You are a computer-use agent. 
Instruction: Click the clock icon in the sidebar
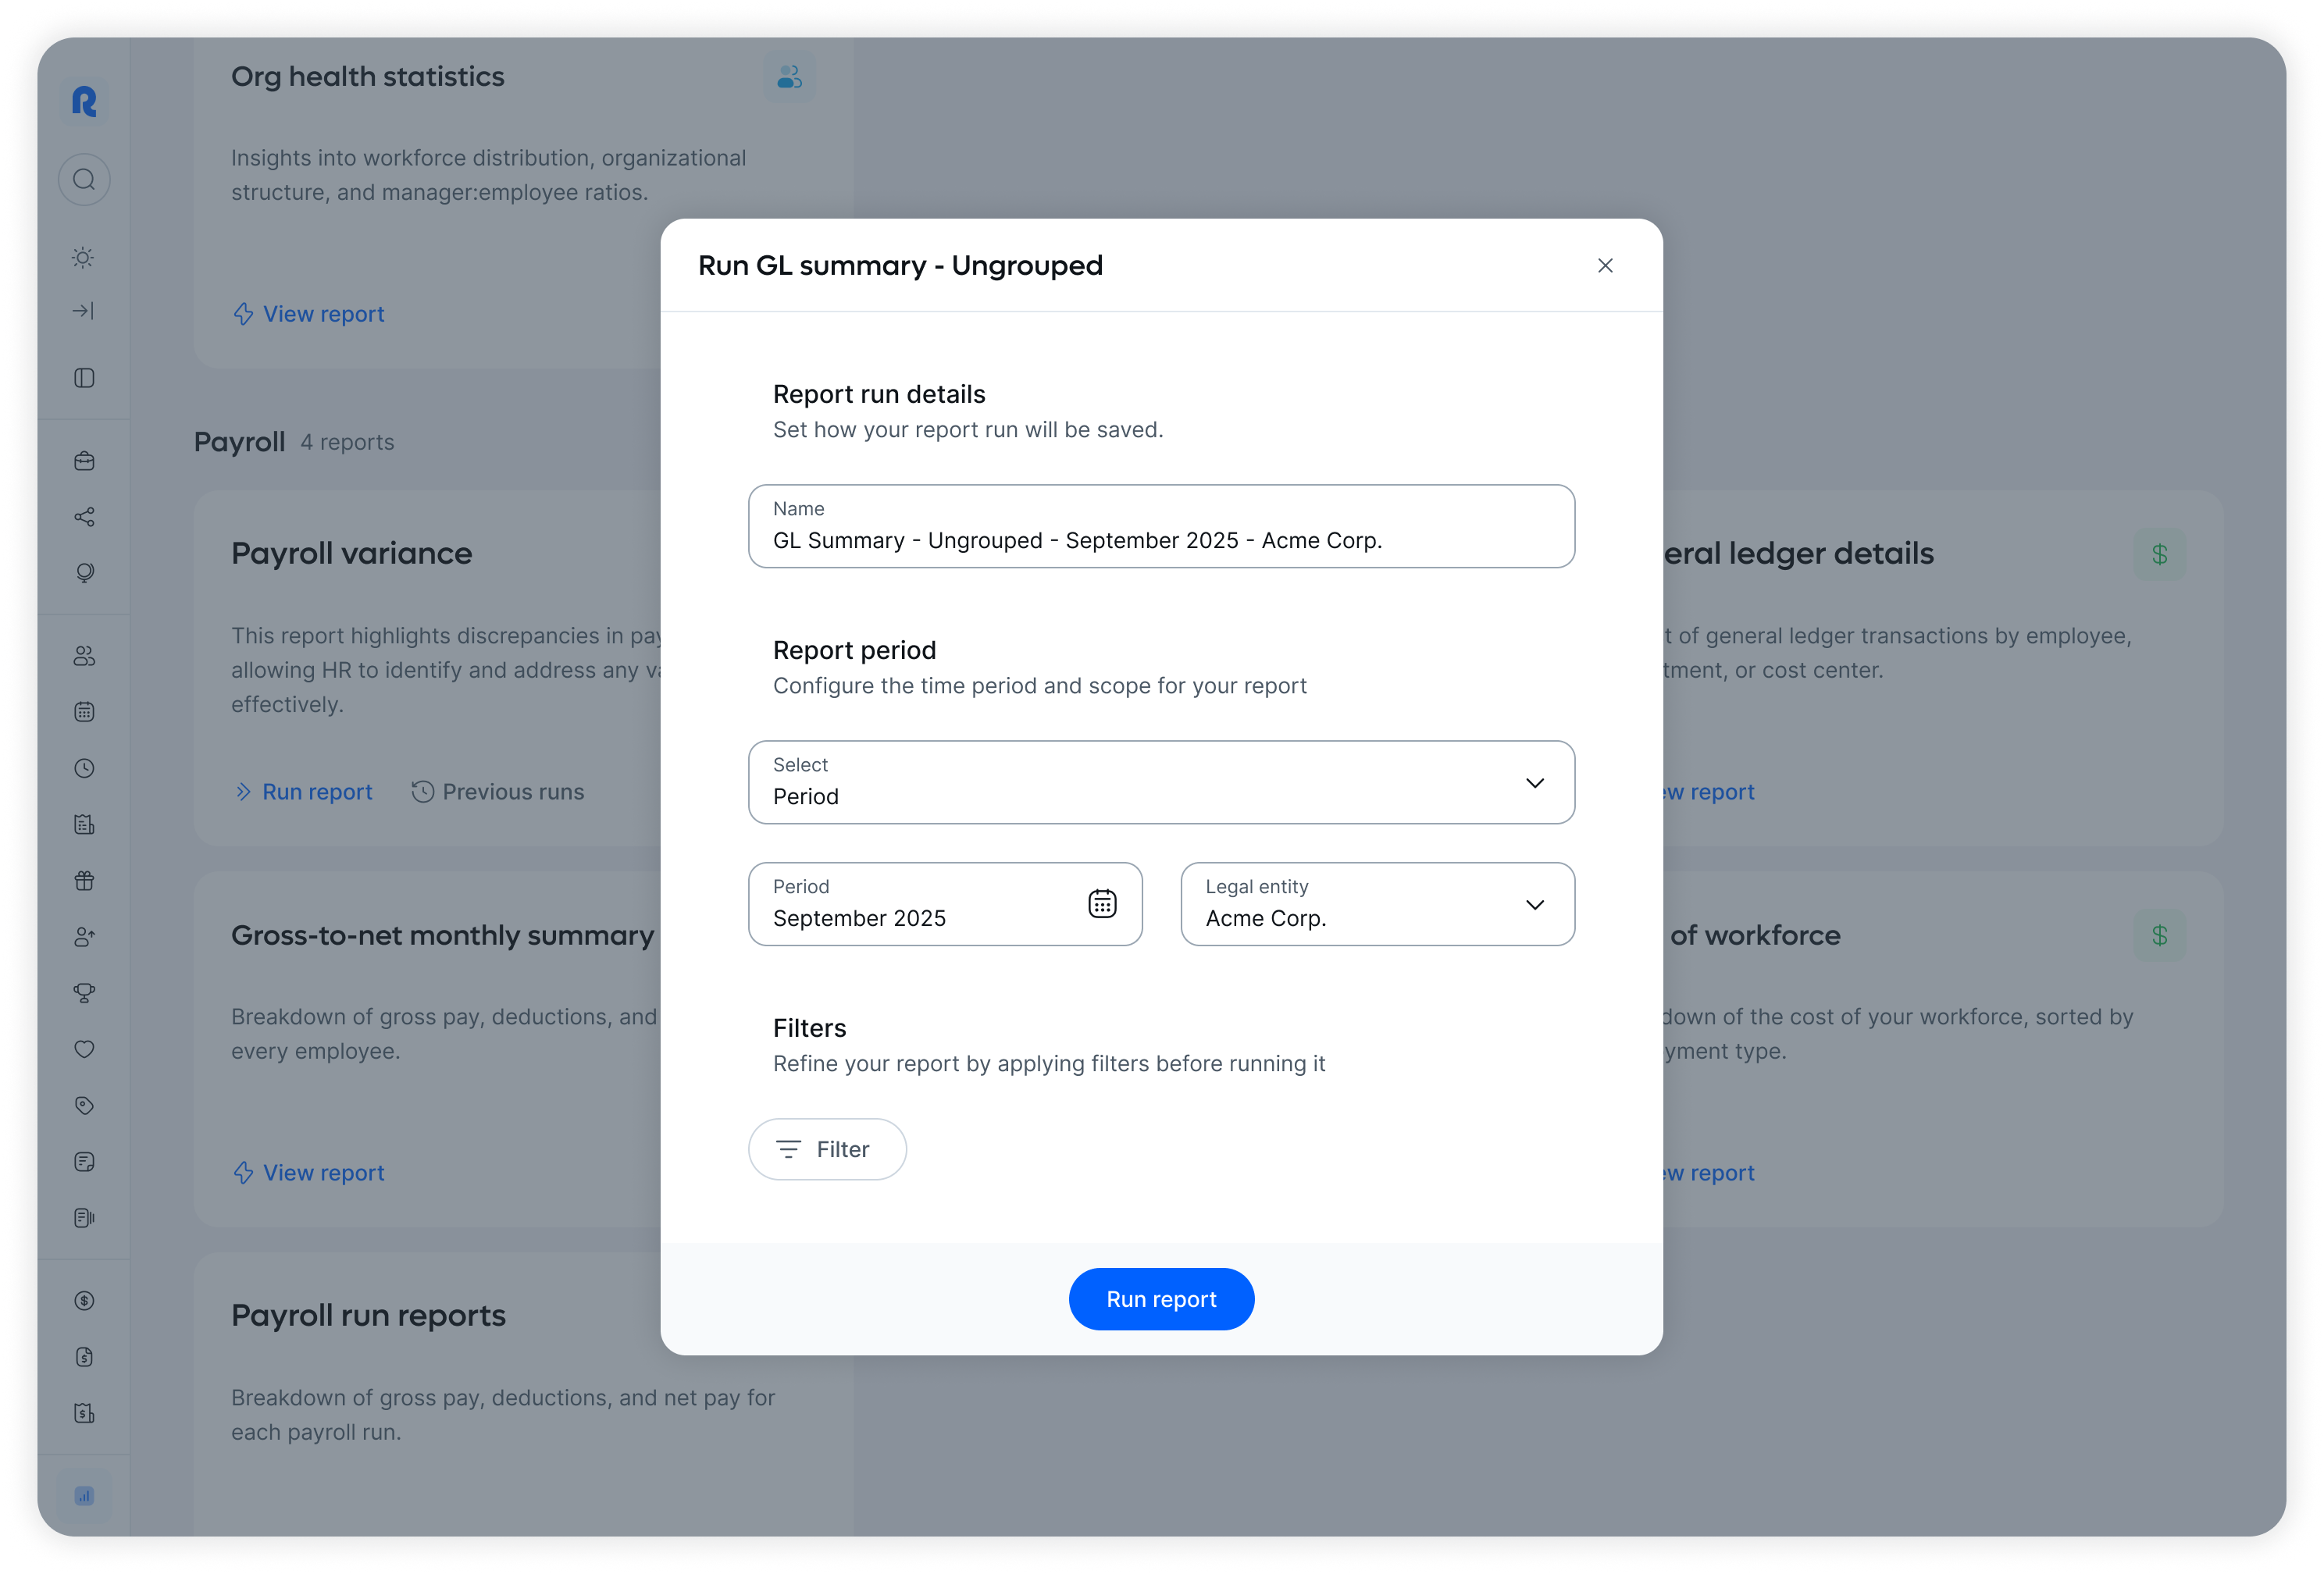(84, 768)
